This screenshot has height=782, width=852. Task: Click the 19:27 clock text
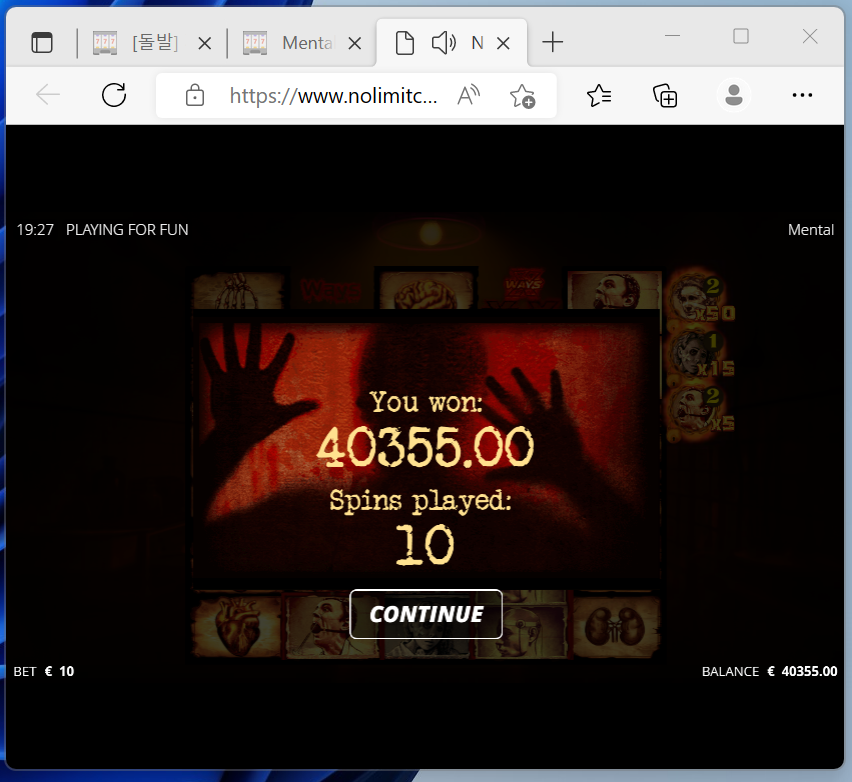[x=35, y=230]
